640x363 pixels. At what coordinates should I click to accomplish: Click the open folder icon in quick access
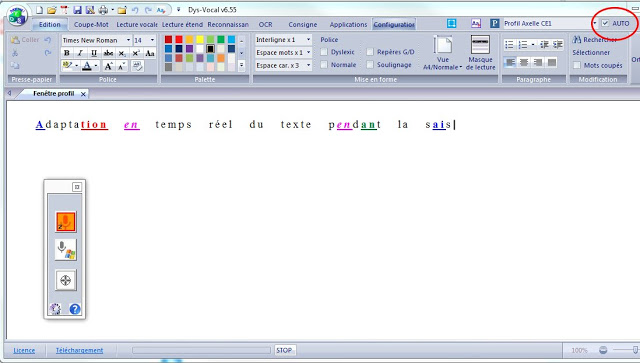(x=51, y=10)
